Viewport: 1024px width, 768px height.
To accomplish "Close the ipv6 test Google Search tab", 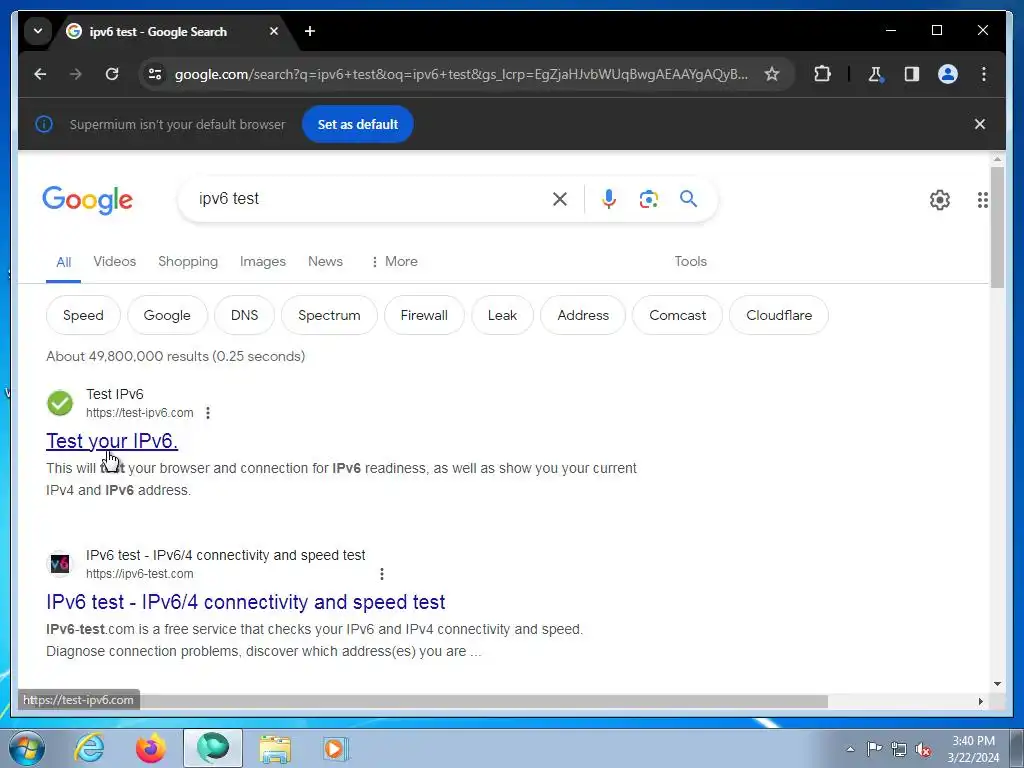I will (274, 31).
